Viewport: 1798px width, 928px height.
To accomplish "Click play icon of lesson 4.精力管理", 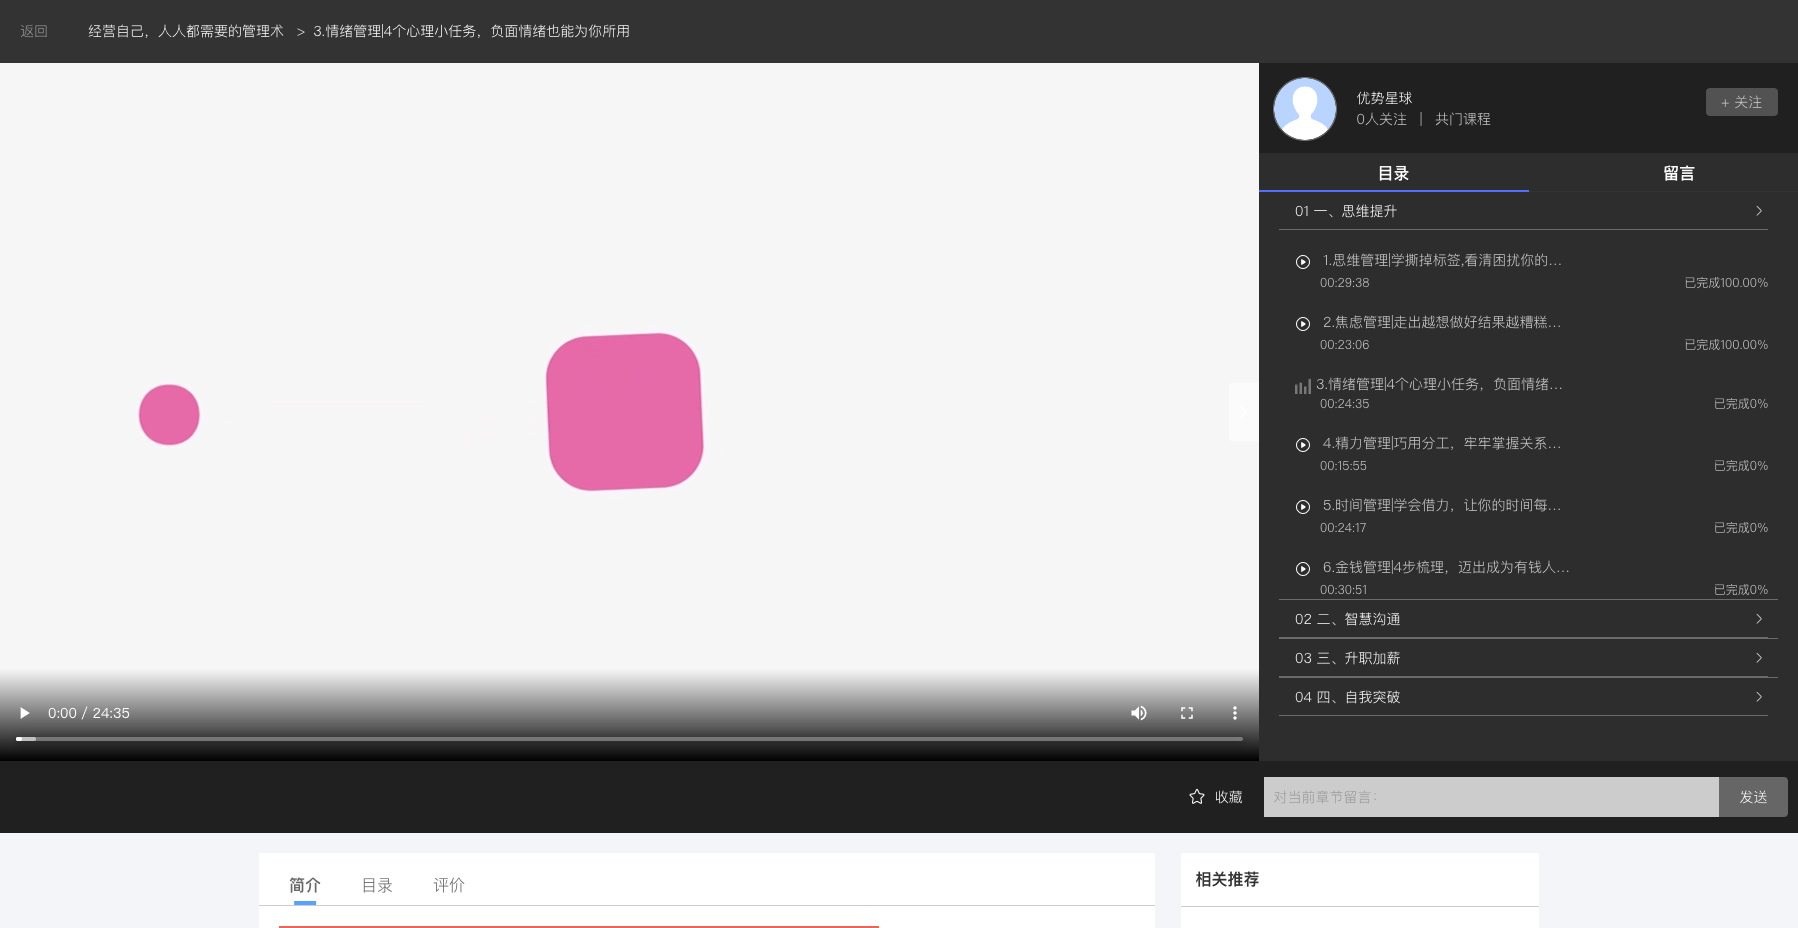I will pyautogui.click(x=1303, y=445).
